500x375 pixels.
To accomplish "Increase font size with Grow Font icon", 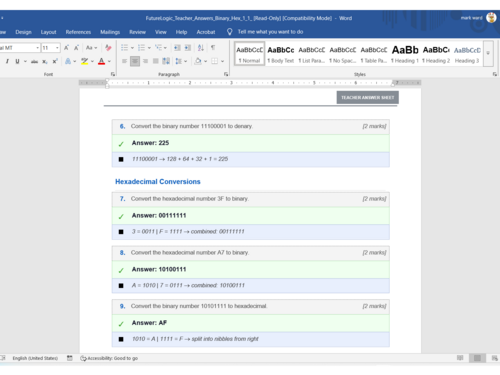I will pos(66,48).
